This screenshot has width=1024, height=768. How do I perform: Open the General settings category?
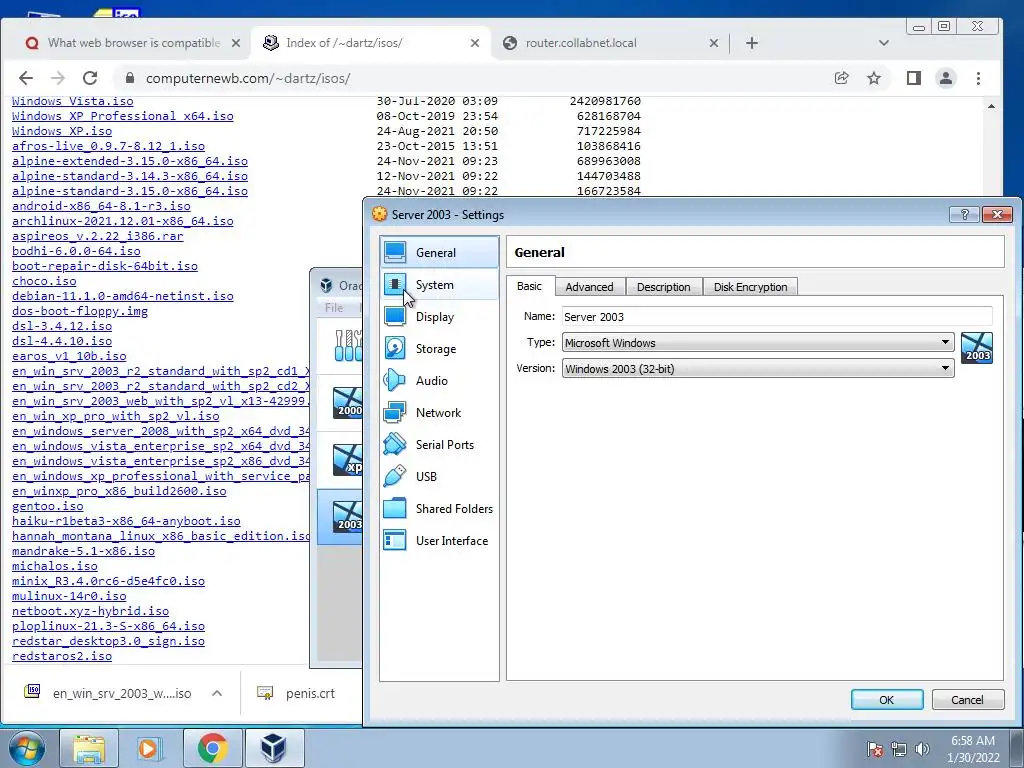(440, 253)
